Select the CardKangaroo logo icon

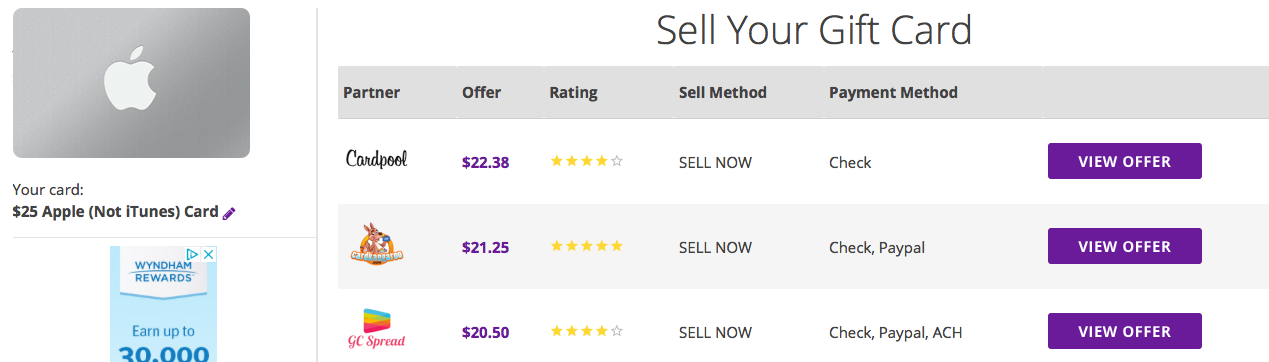point(377,244)
